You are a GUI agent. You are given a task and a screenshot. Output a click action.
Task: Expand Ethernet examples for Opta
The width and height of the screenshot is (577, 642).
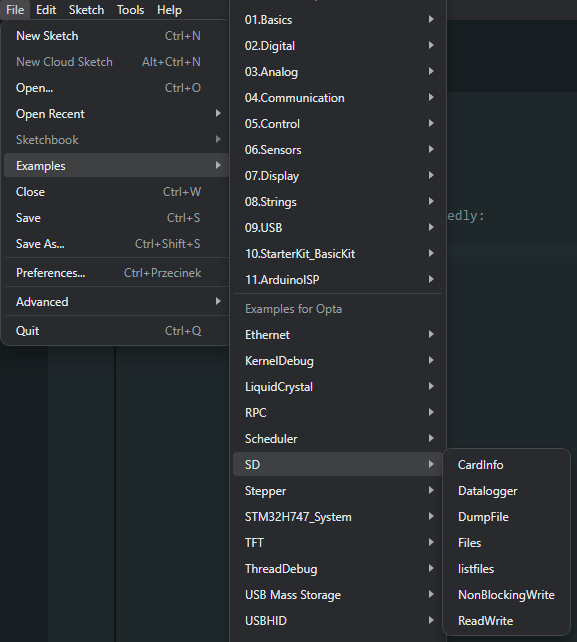coord(338,335)
